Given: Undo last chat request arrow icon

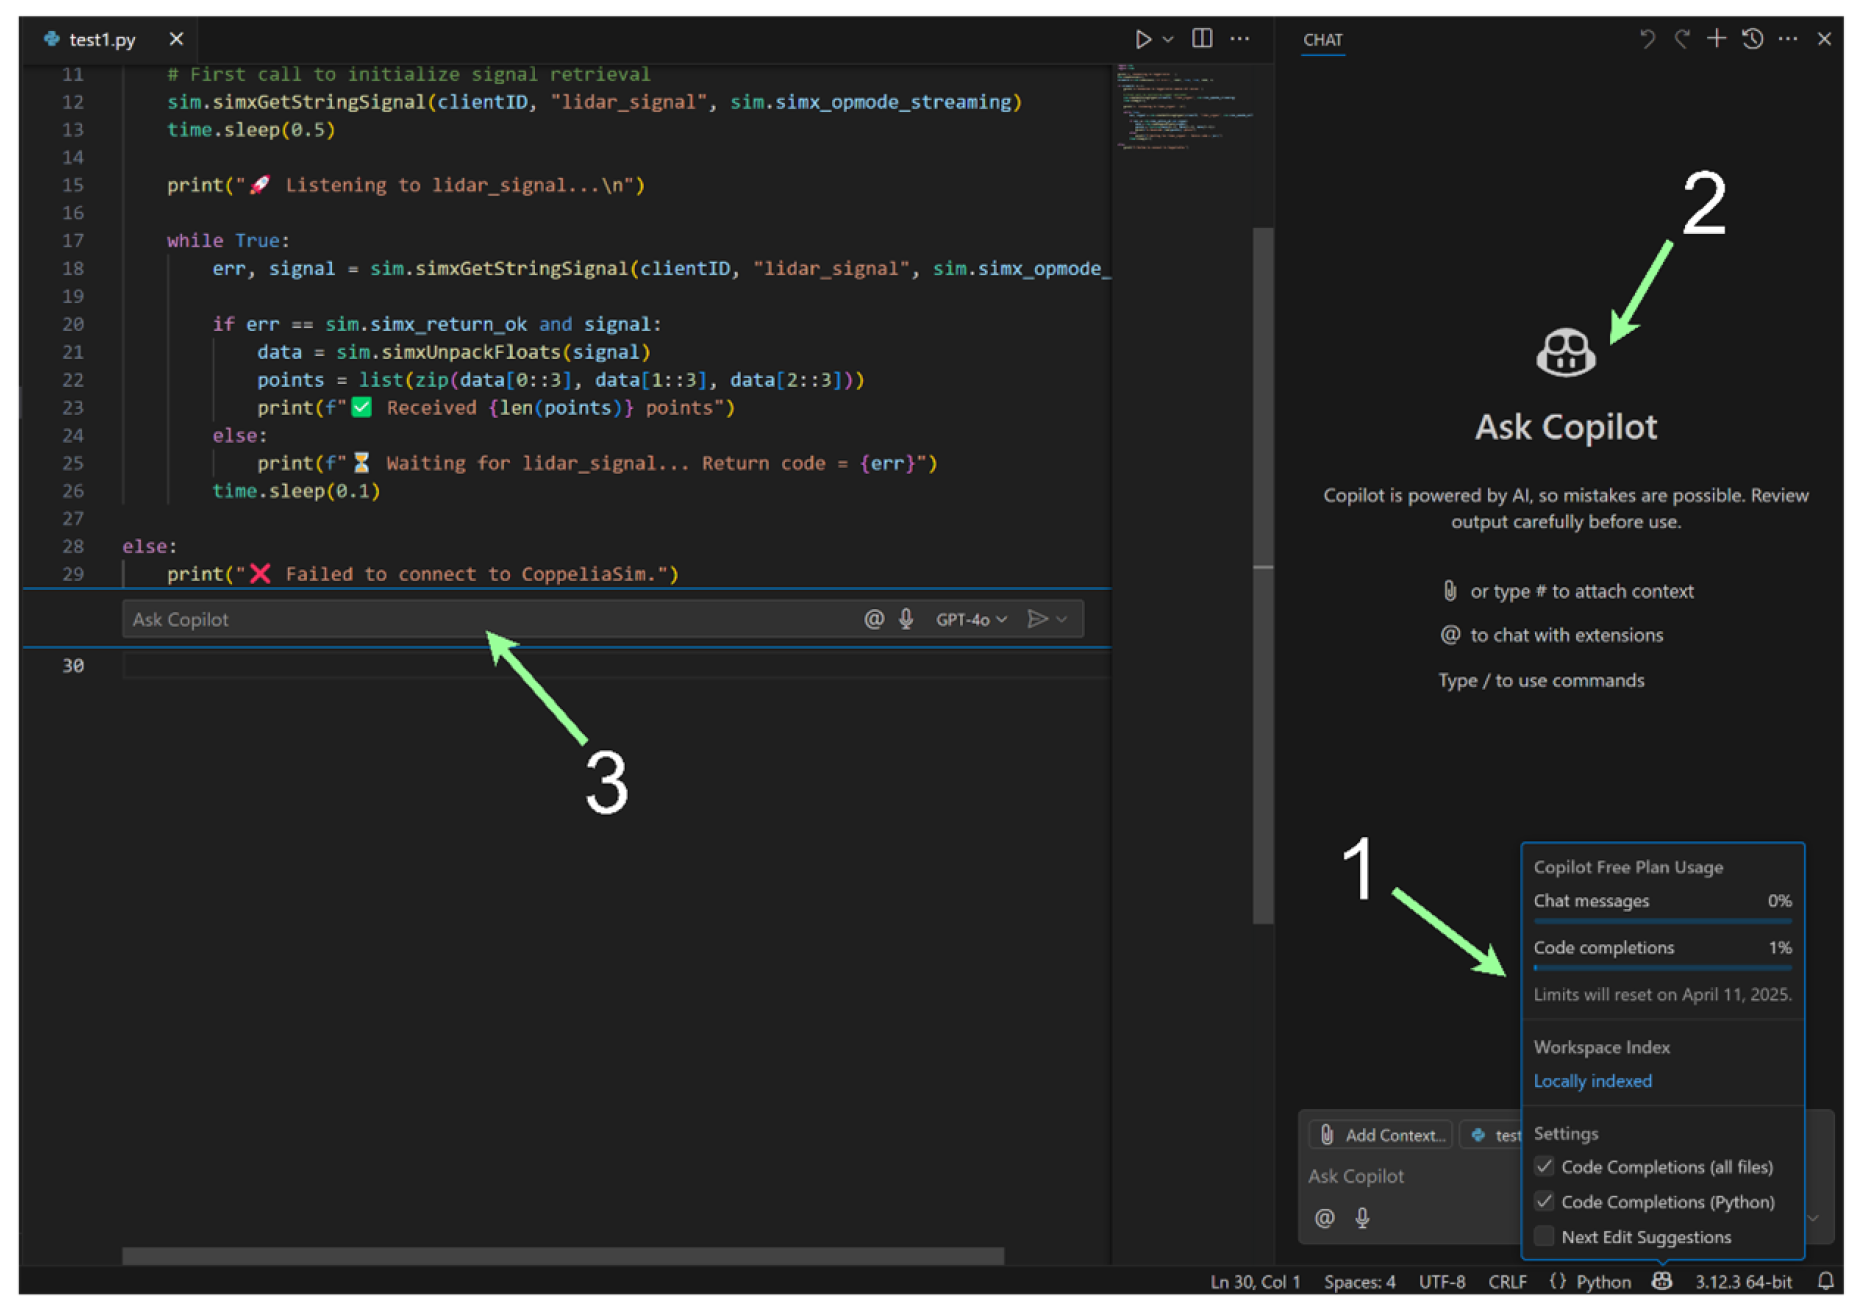Looking at the screenshot, I should coord(1647,39).
